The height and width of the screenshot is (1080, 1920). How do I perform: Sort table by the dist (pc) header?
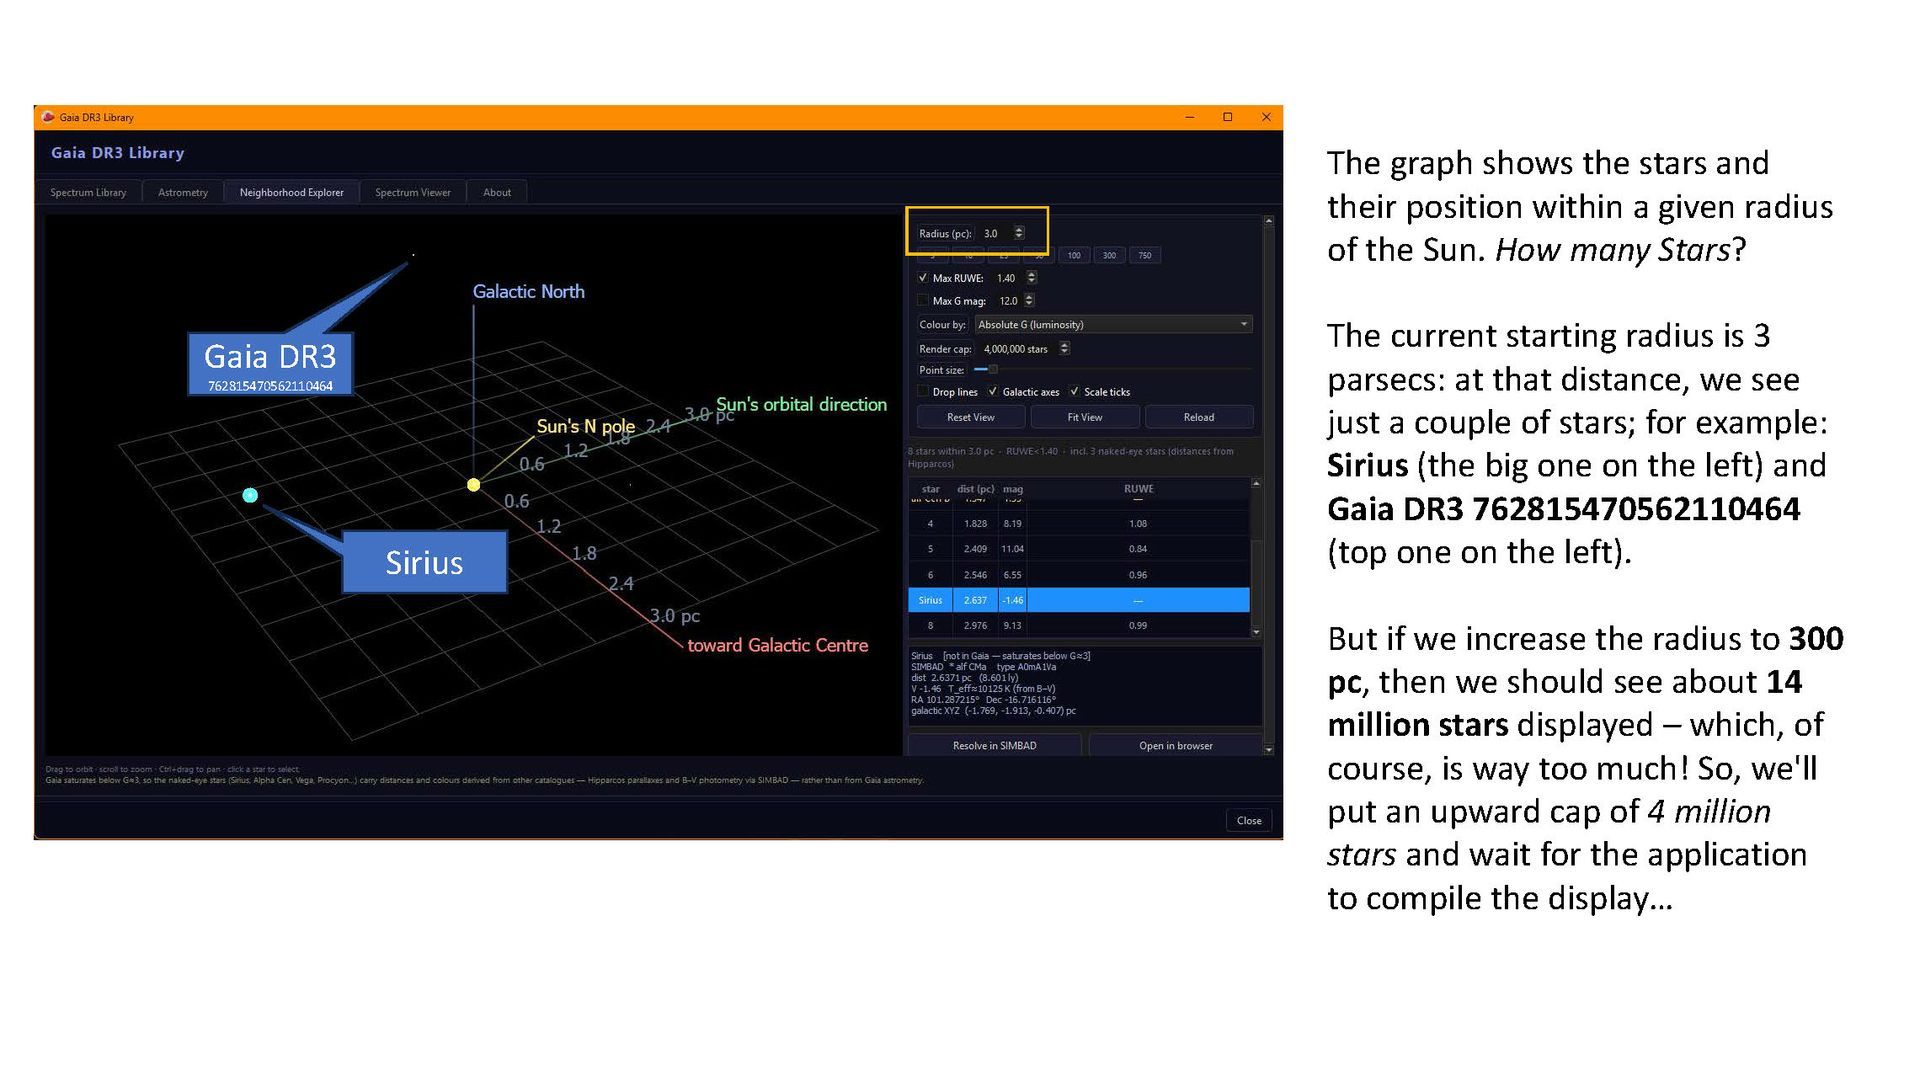coord(975,489)
